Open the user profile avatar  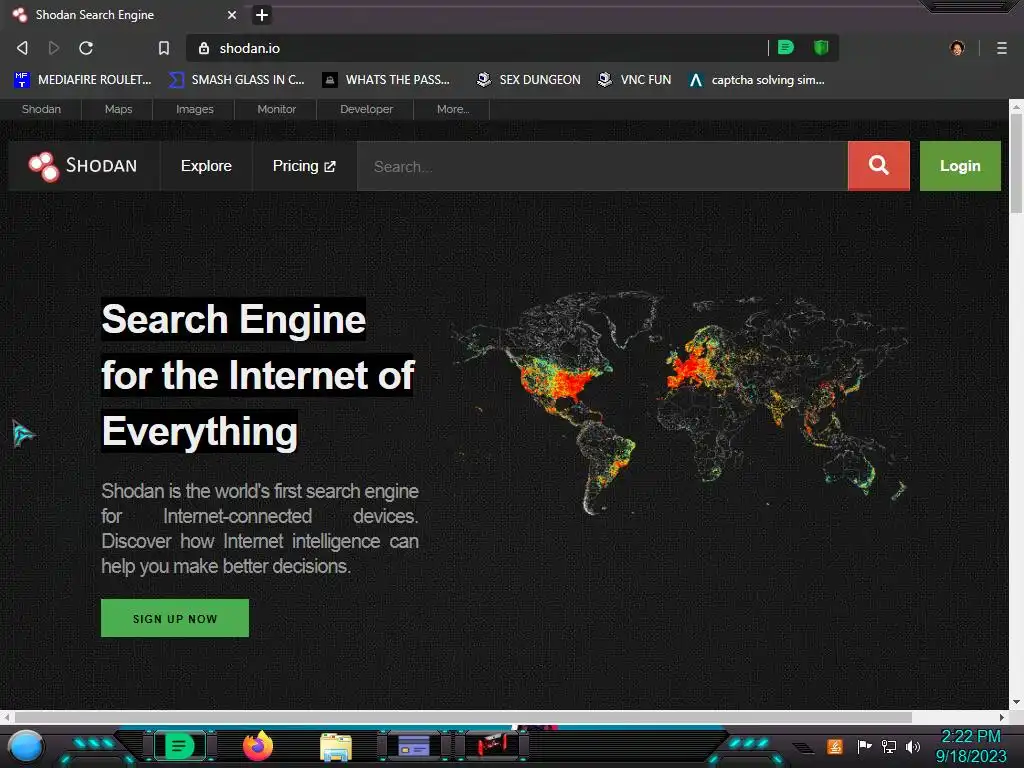click(957, 48)
